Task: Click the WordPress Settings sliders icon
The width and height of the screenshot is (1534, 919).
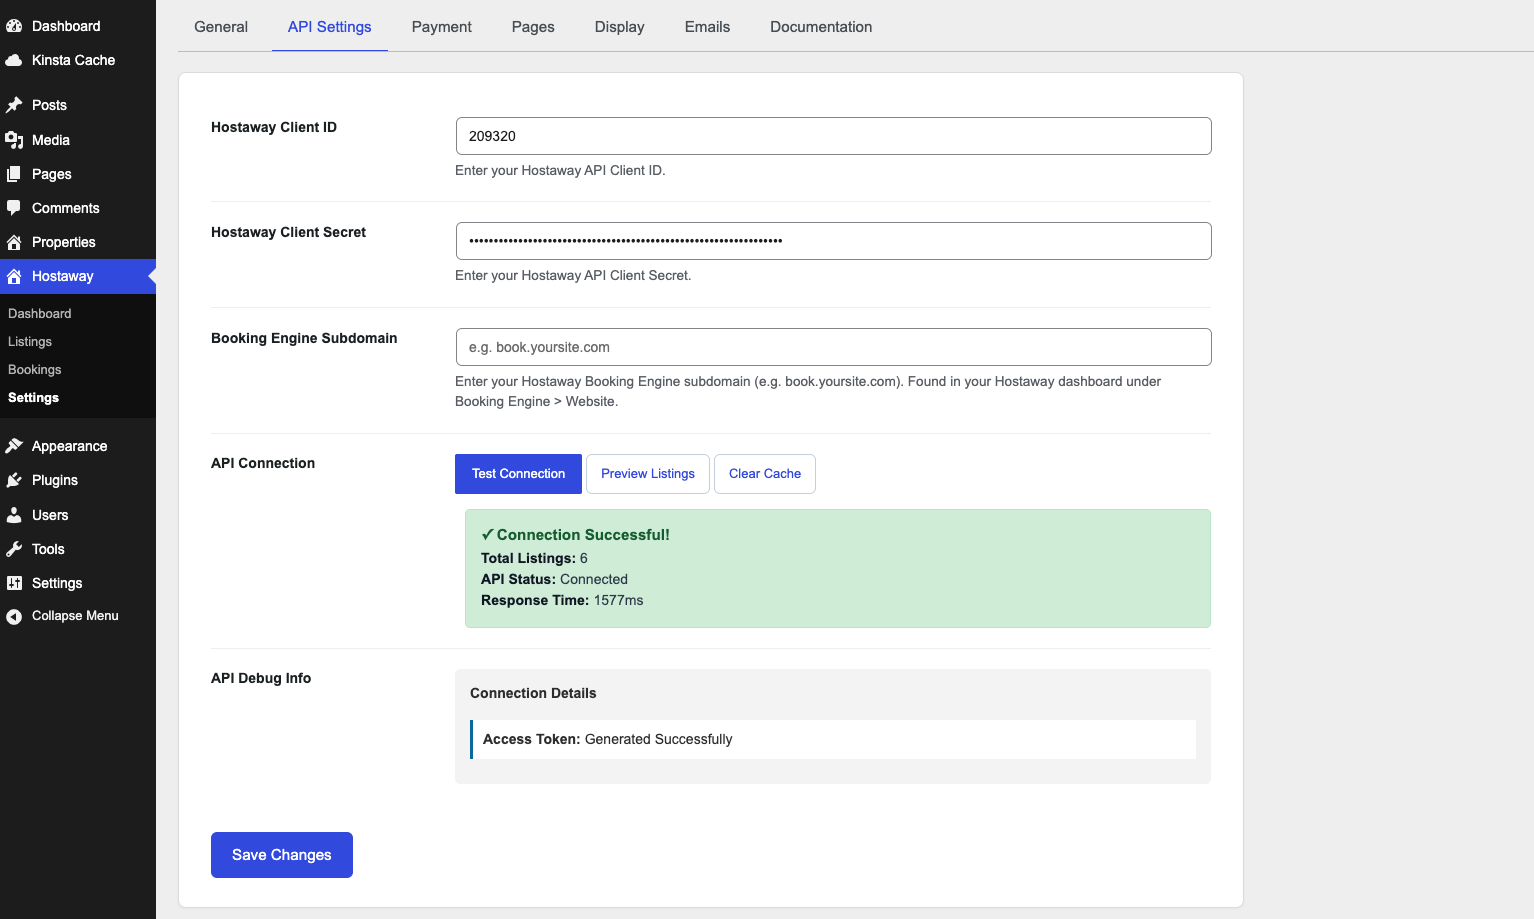Action: (14, 583)
